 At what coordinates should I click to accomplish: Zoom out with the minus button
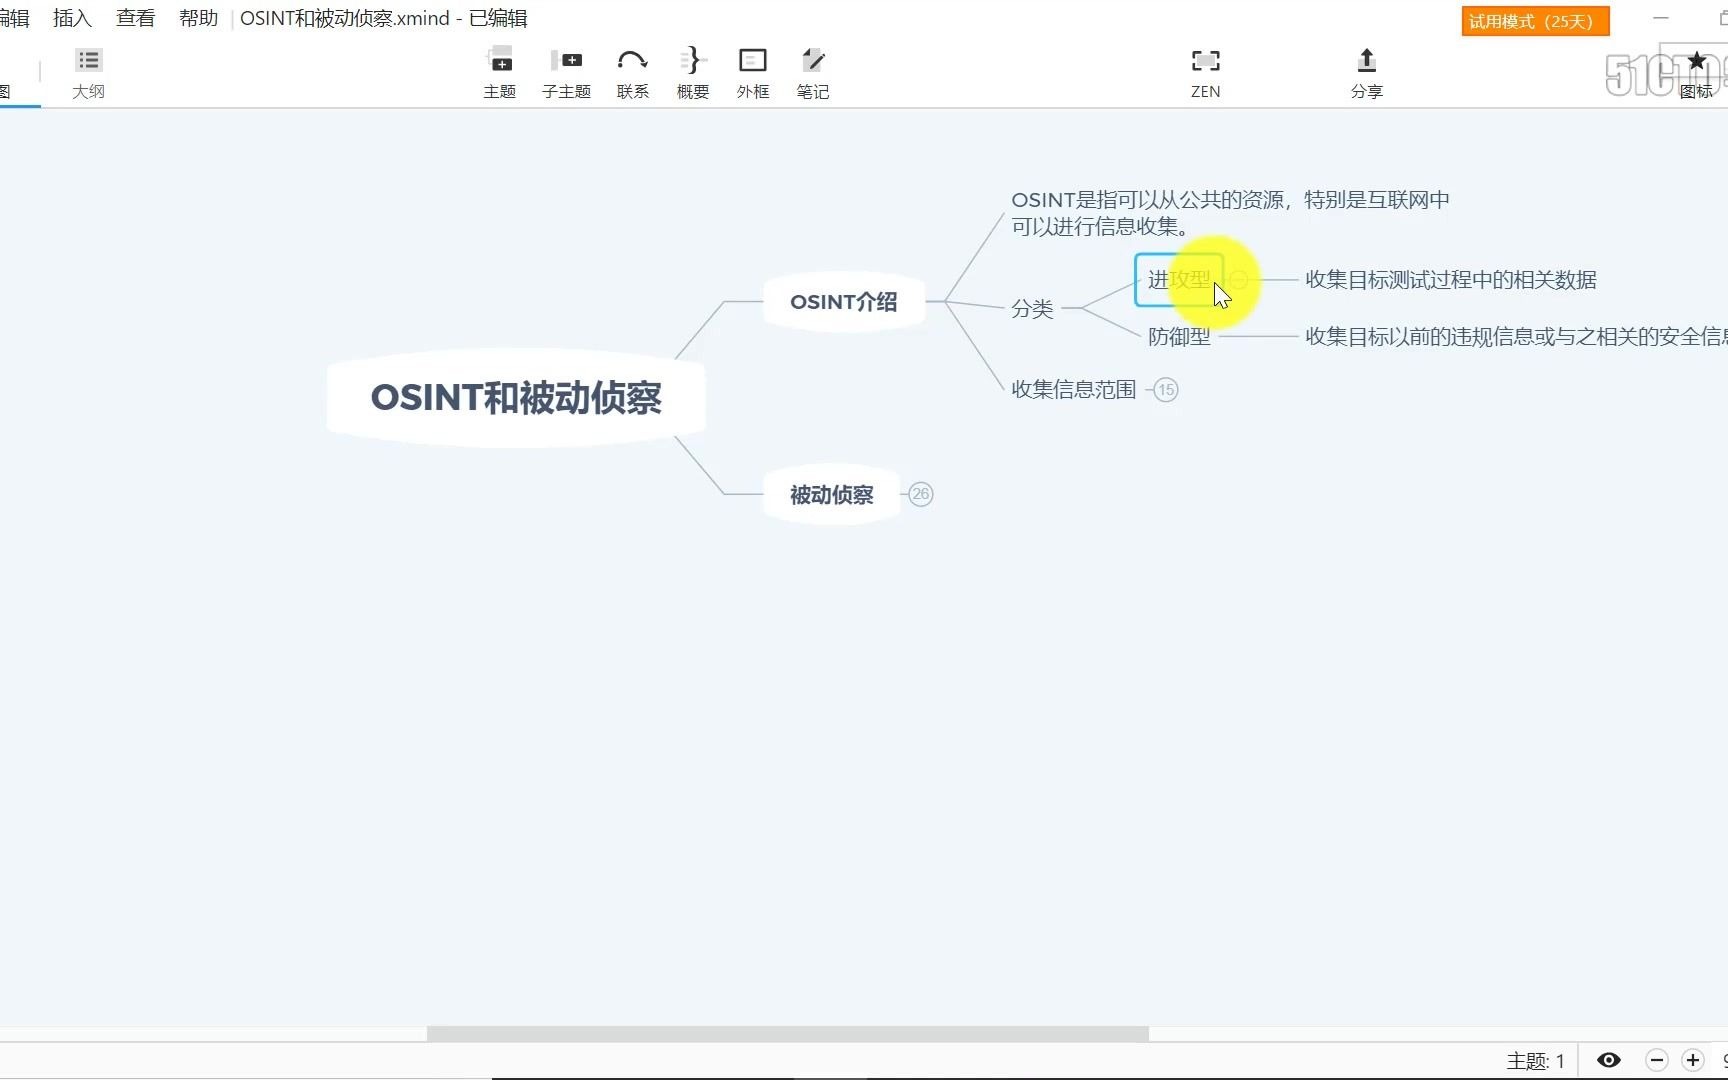point(1657,1060)
